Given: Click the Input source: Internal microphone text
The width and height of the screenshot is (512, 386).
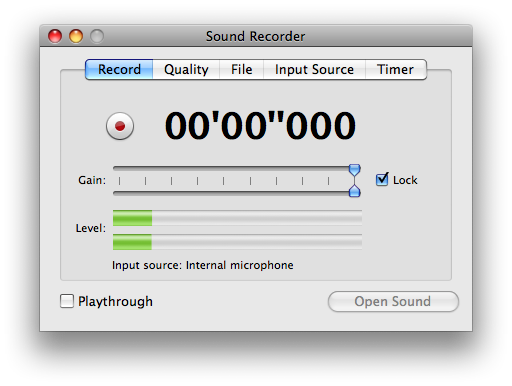Looking at the screenshot, I should click(x=203, y=265).
